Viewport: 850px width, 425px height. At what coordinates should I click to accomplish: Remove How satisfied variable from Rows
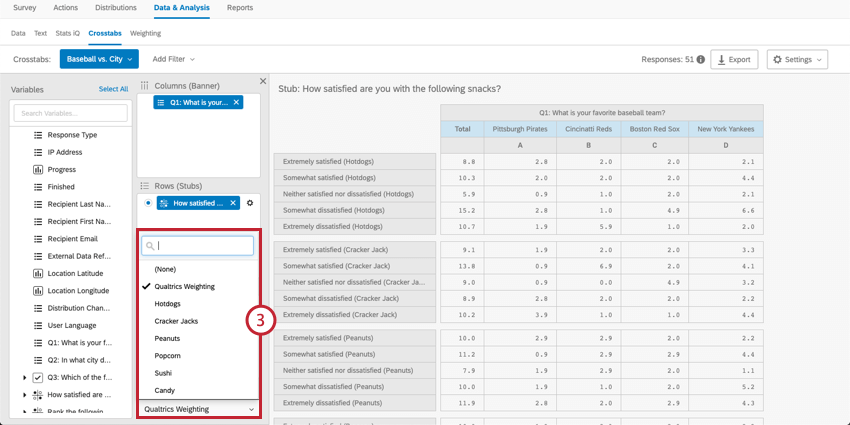point(233,203)
